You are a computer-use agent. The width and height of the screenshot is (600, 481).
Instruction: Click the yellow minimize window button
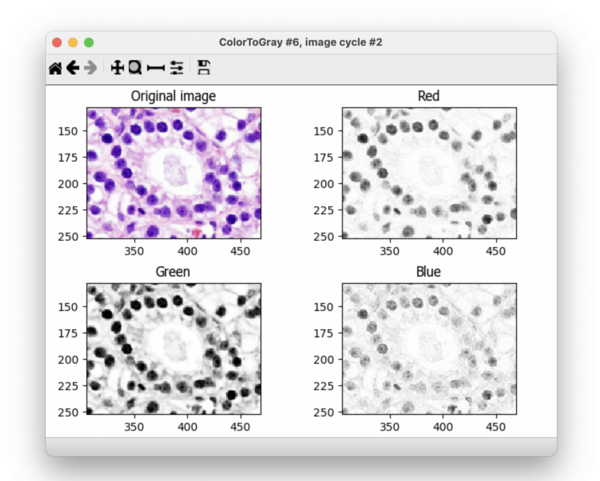click(73, 43)
